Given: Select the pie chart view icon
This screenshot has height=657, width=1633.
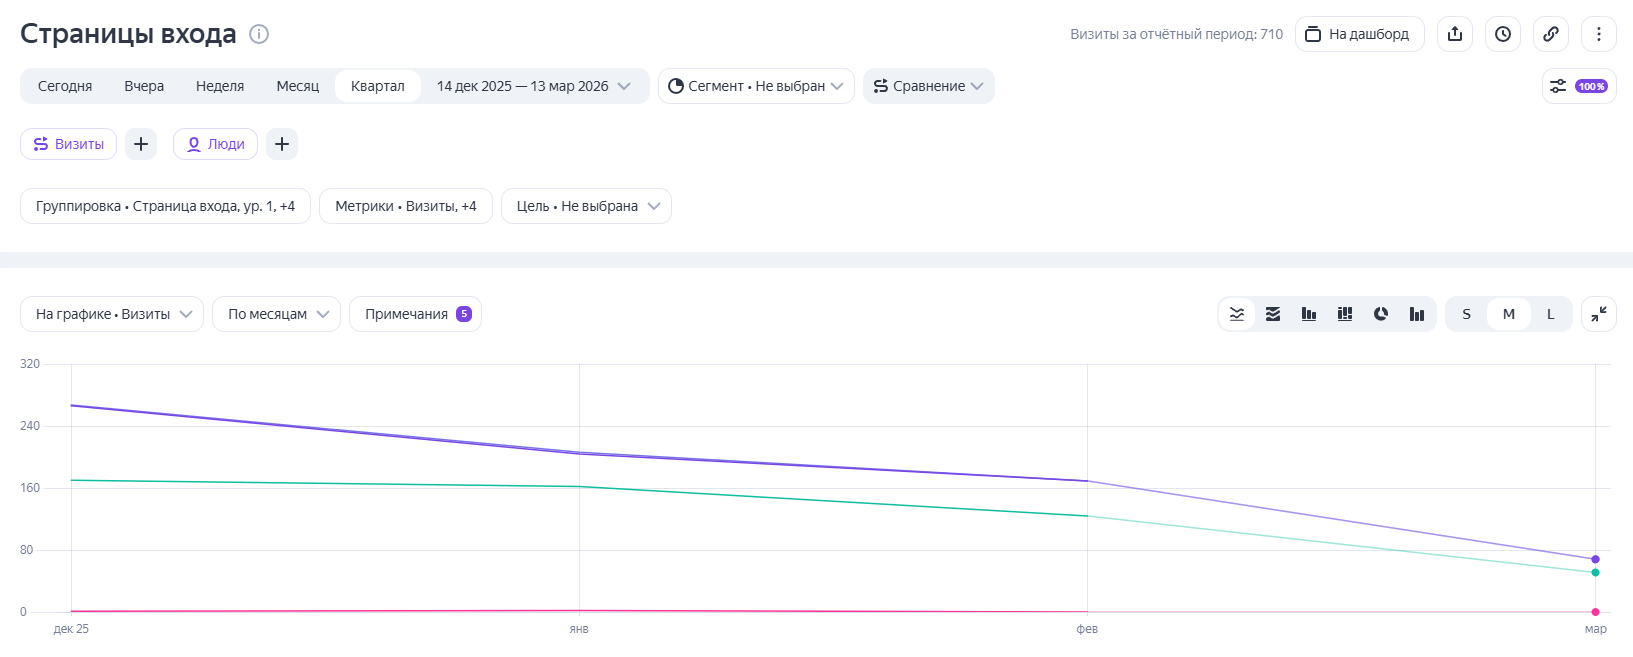Looking at the screenshot, I should pyautogui.click(x=1381, y=314).
